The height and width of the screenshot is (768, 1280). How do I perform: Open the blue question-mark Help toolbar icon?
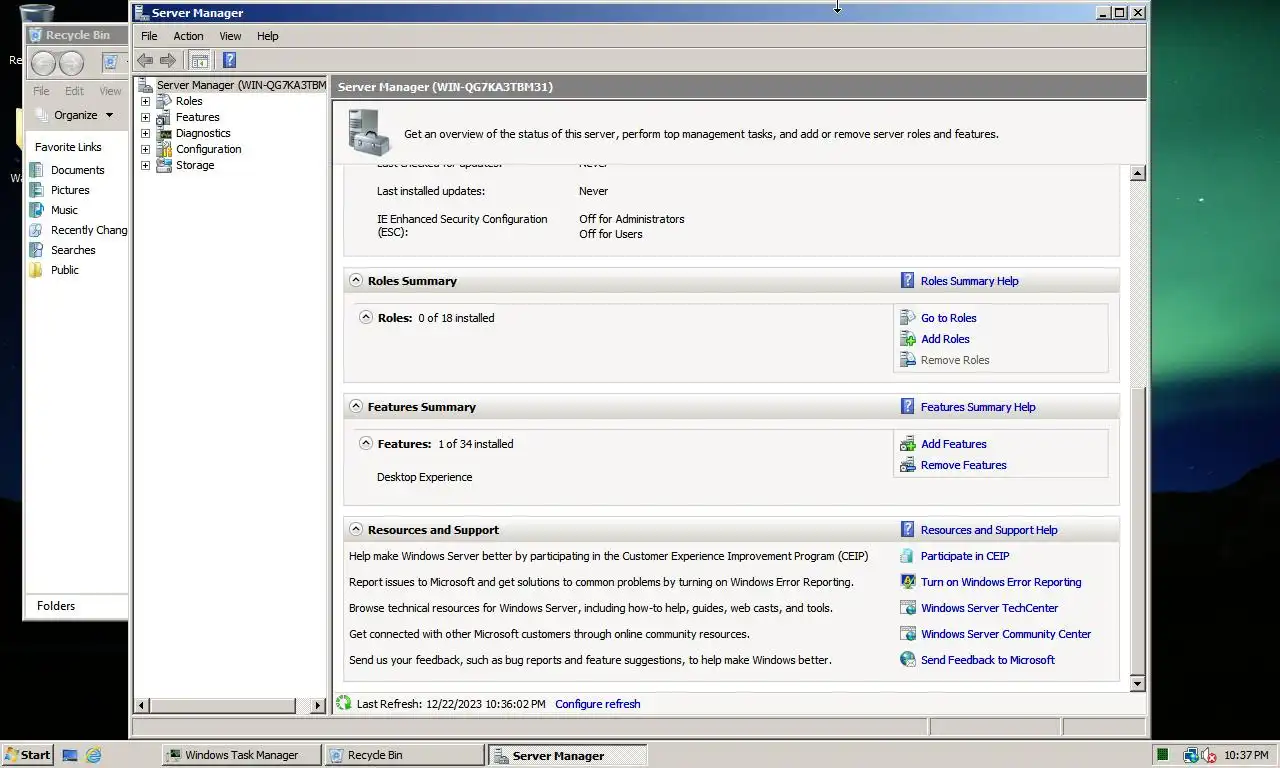(x=229, y=60)
